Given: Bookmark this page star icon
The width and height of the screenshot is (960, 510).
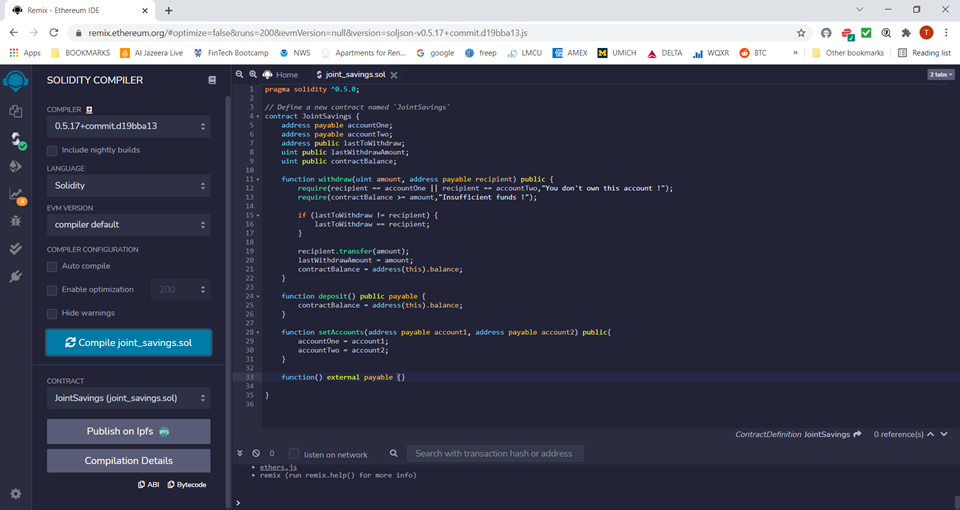Looking at the screenshot, I should click(801, 33).
